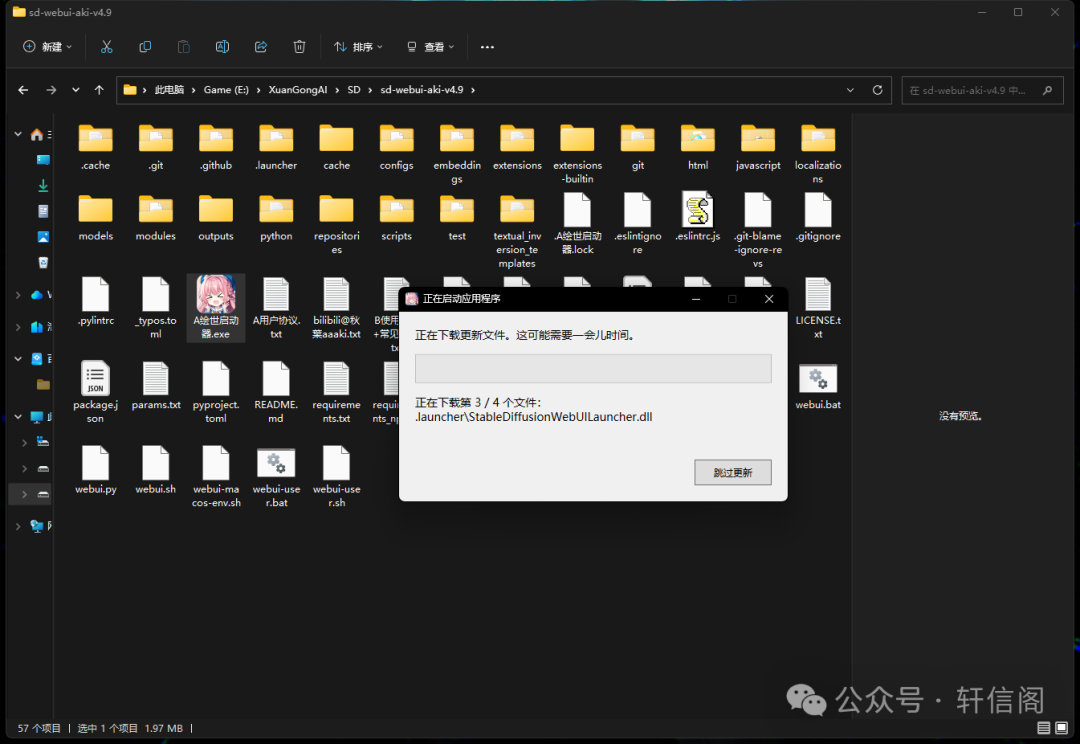The width and height of the screenshot is (1080, 744).
Task: Click the Share icon in toolbar
Action: coord(261,47)
